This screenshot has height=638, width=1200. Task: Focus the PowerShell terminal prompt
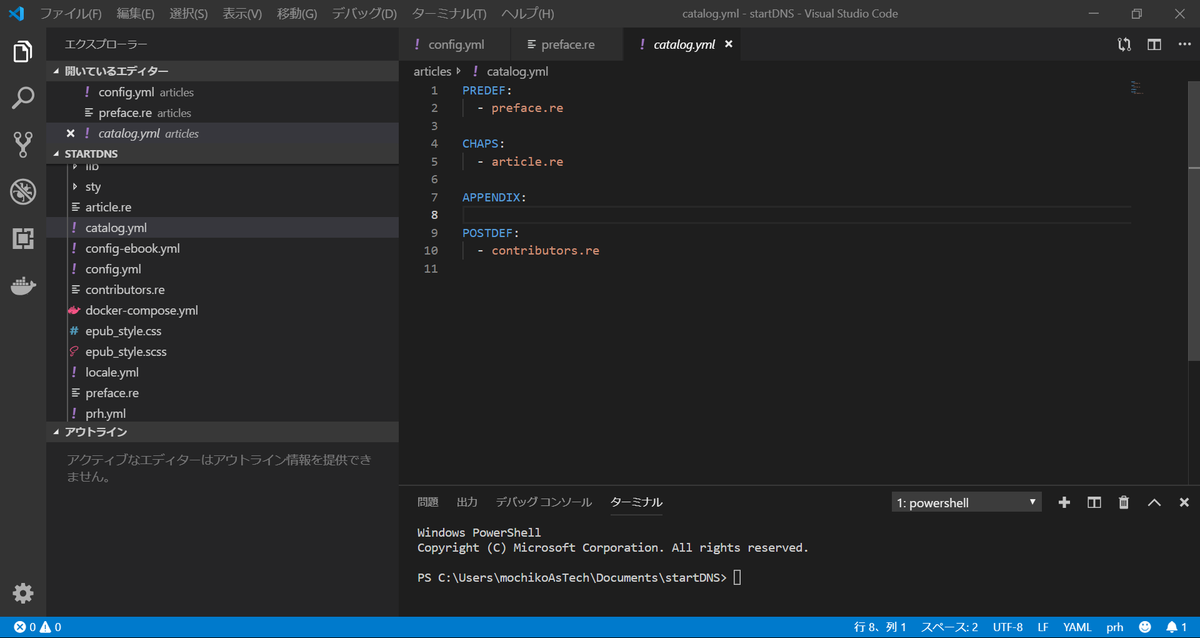point(737,577)
